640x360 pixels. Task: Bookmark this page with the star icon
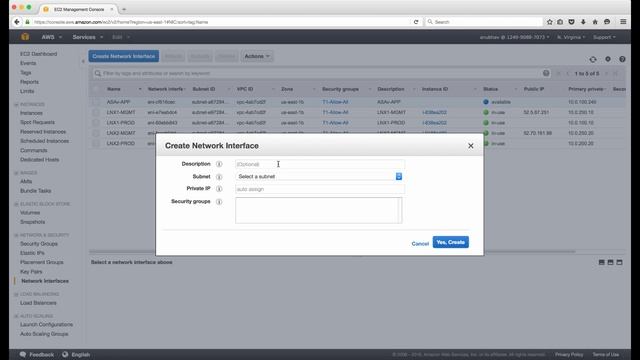pyautogui.click(x=550, y=22)
